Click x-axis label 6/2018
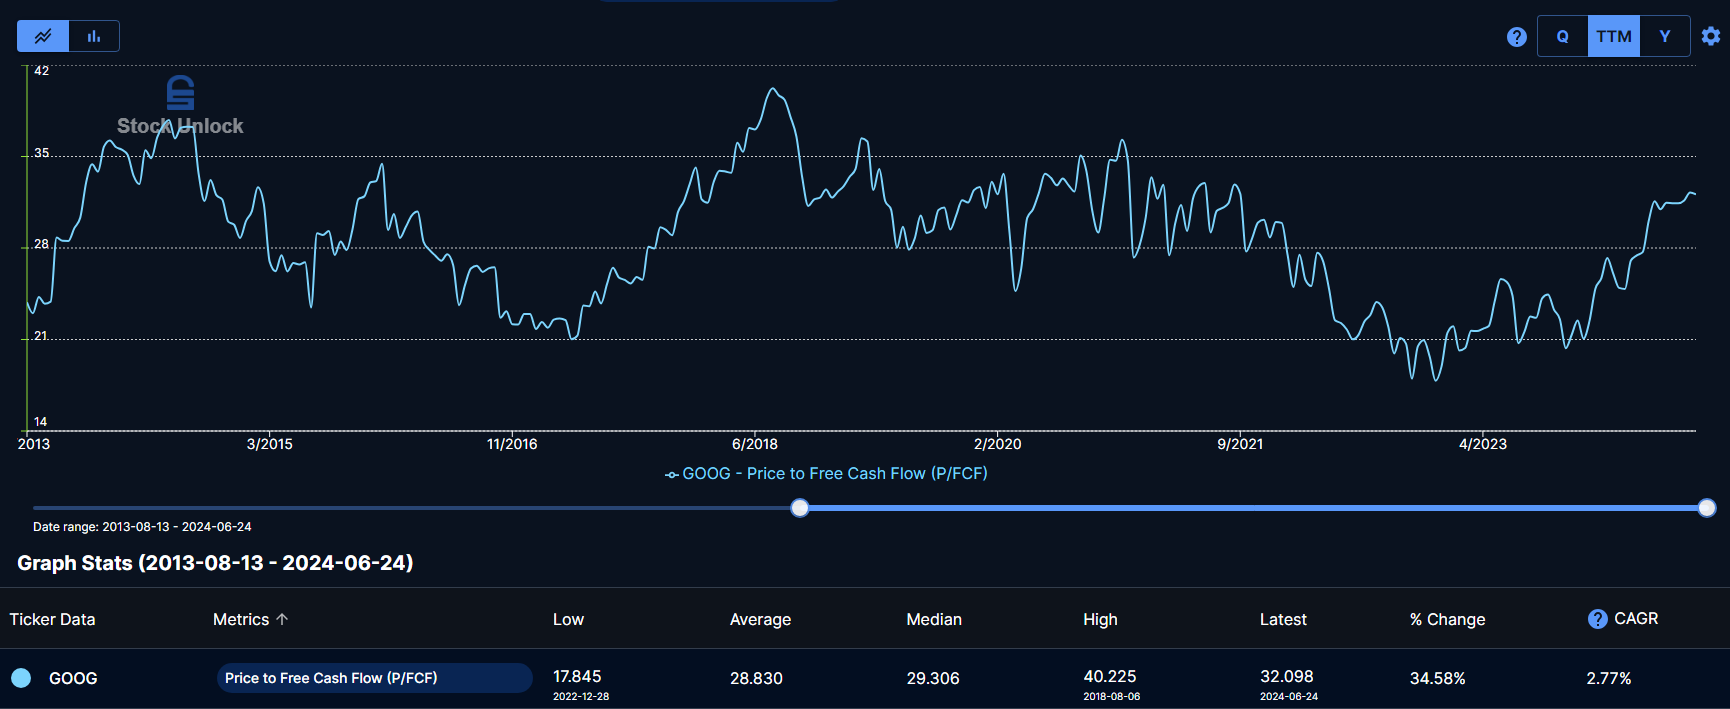The height and width of the screenshot is (709, 1730). tap(755, 444)
